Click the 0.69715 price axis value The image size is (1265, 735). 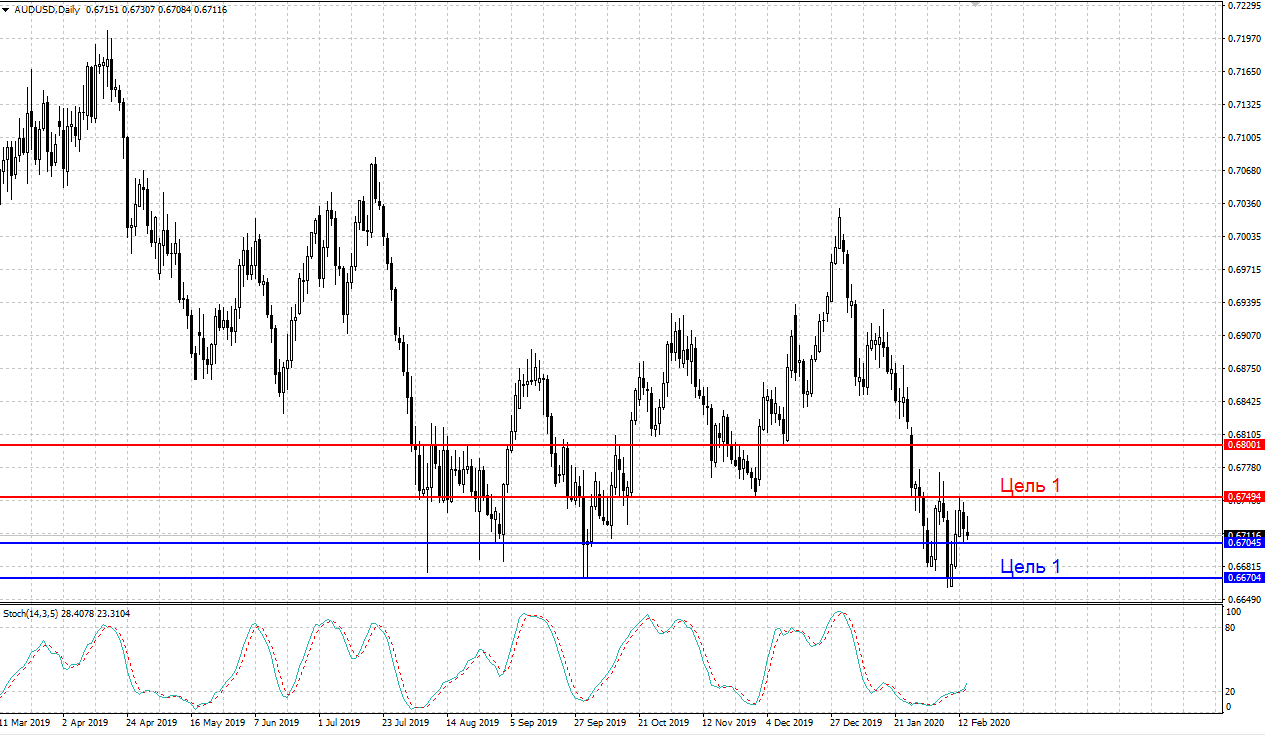[x=1245, y=270]
